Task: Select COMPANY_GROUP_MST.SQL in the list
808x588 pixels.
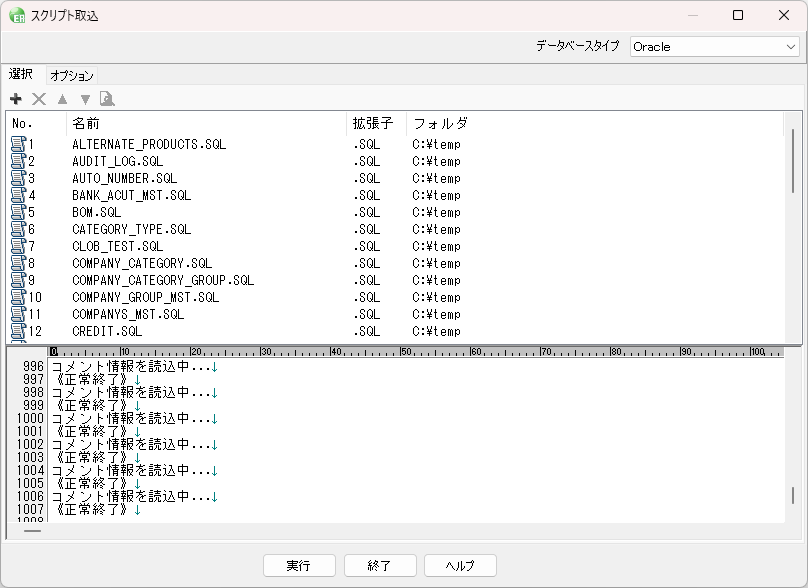Action: point(145,297)
